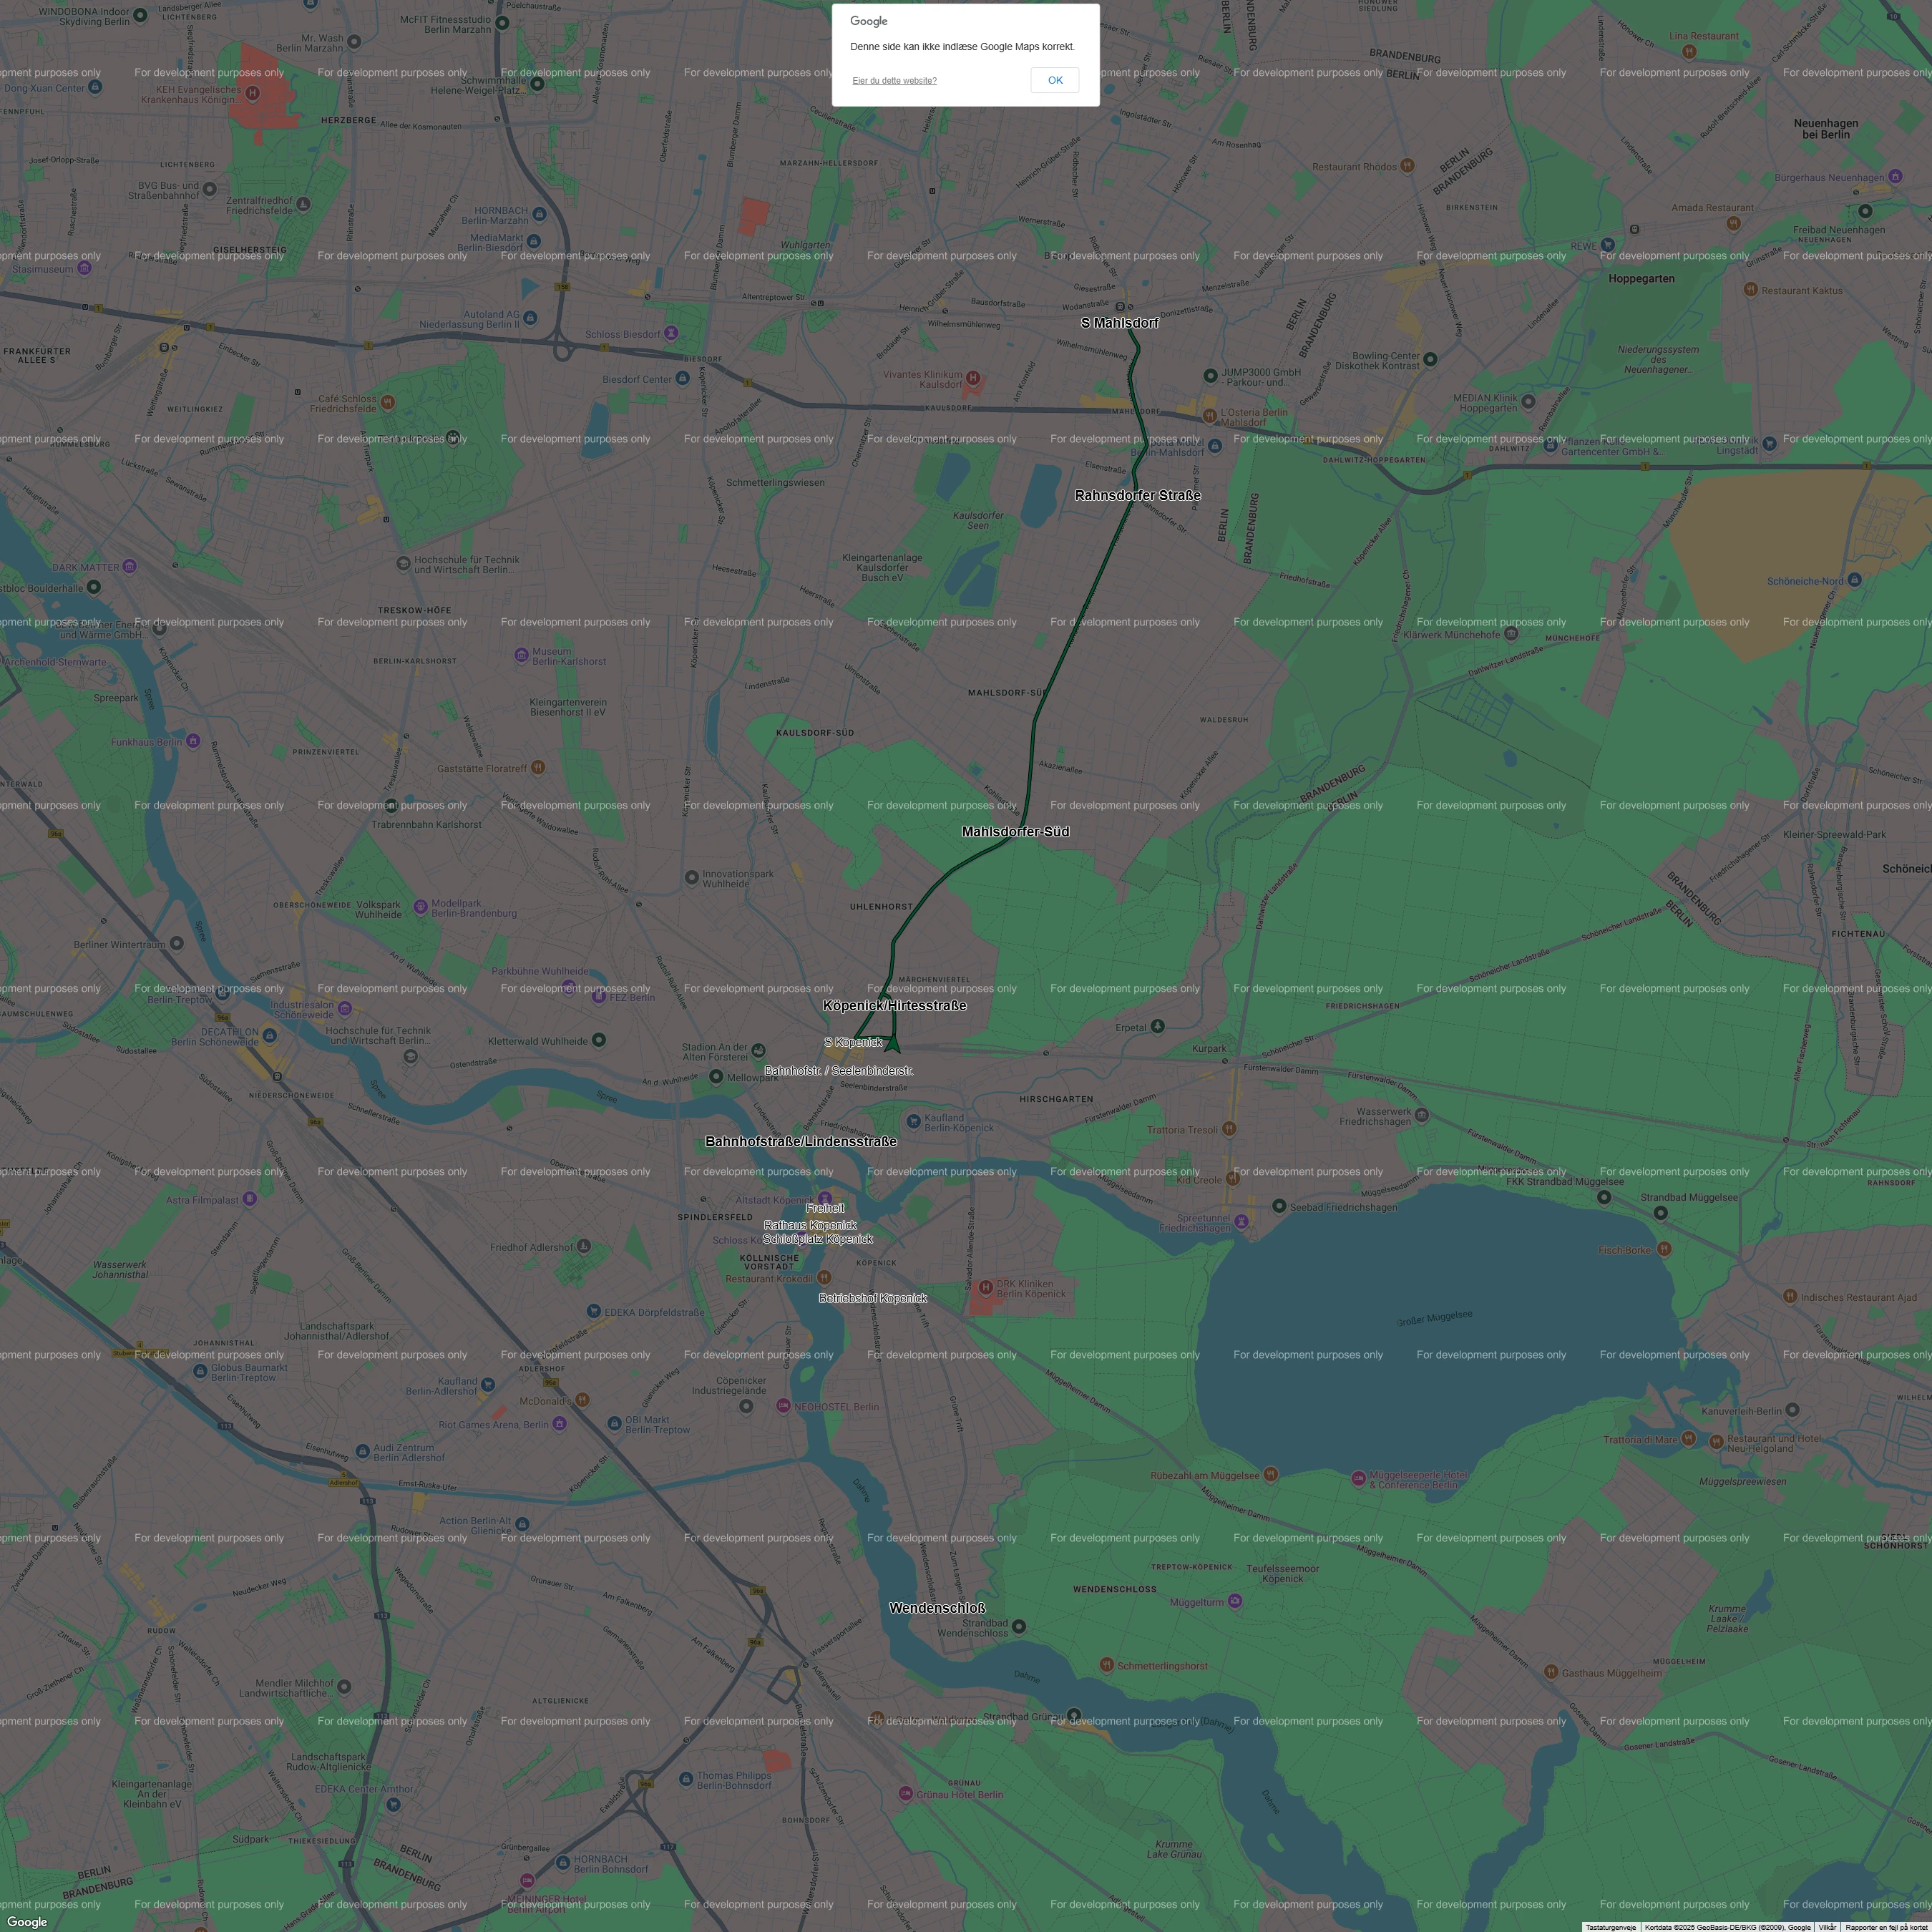Click the Restaurant Rhodos icon

[x=1408, y=165]
